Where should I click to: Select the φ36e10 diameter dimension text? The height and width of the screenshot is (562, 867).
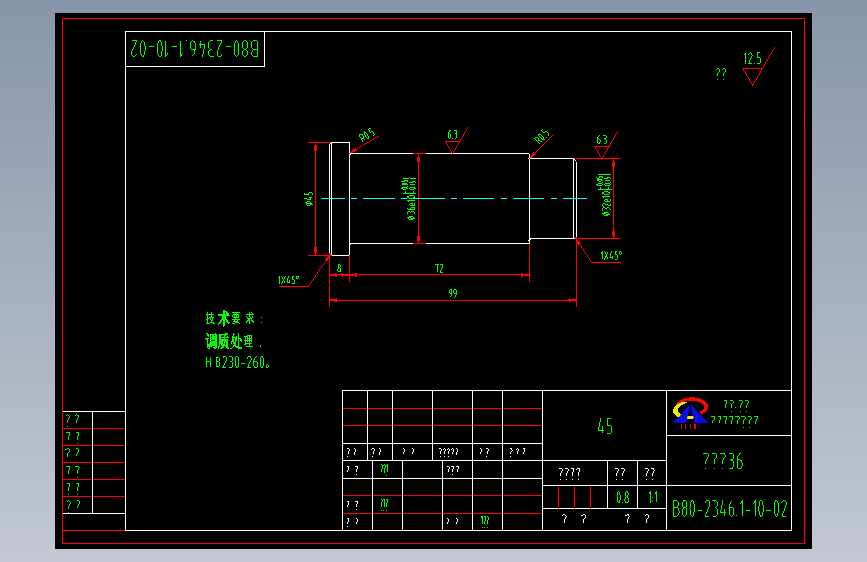click(411, 199)
